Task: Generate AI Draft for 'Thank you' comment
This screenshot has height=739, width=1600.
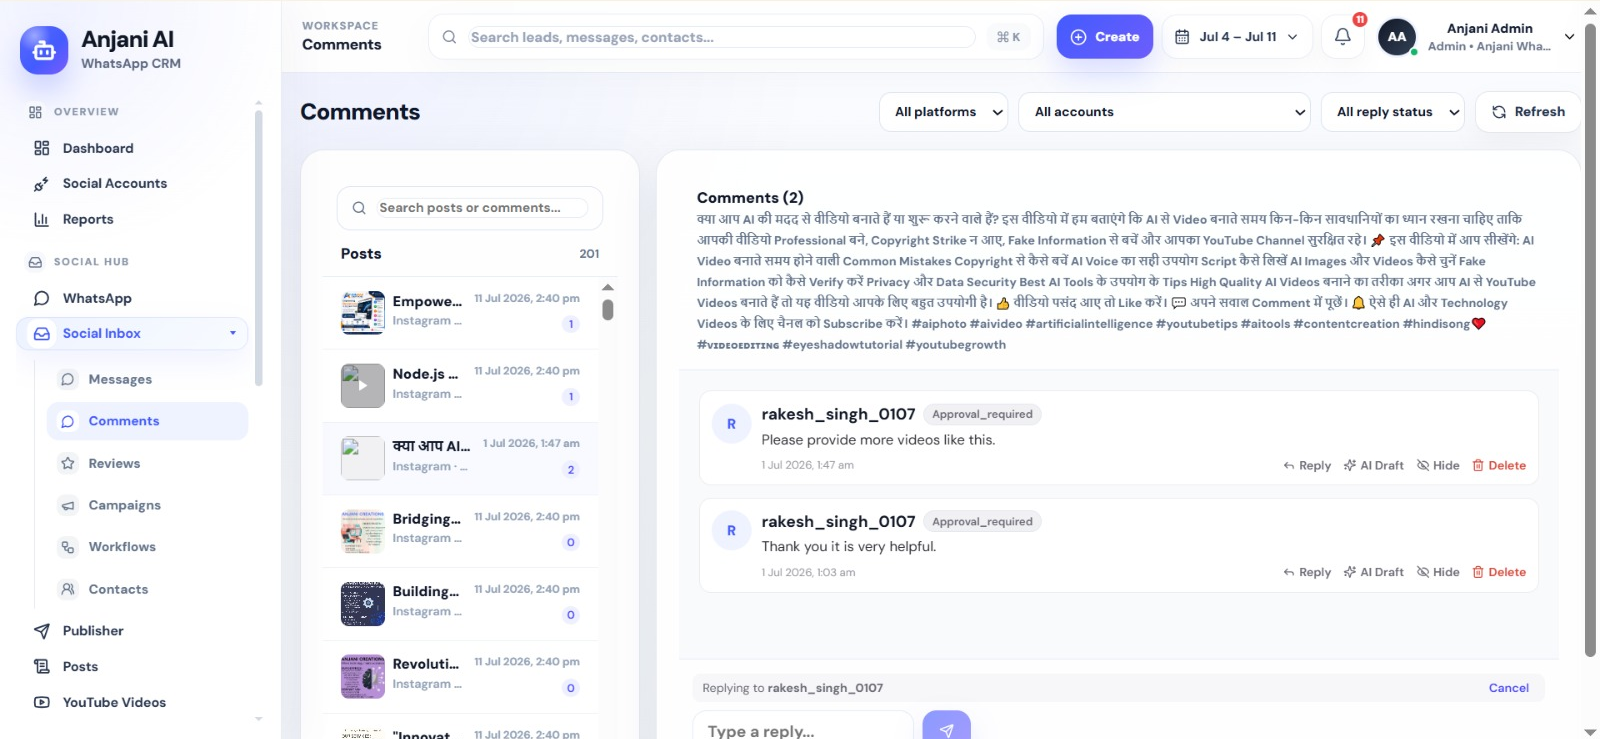Action: click(1373, 573)
